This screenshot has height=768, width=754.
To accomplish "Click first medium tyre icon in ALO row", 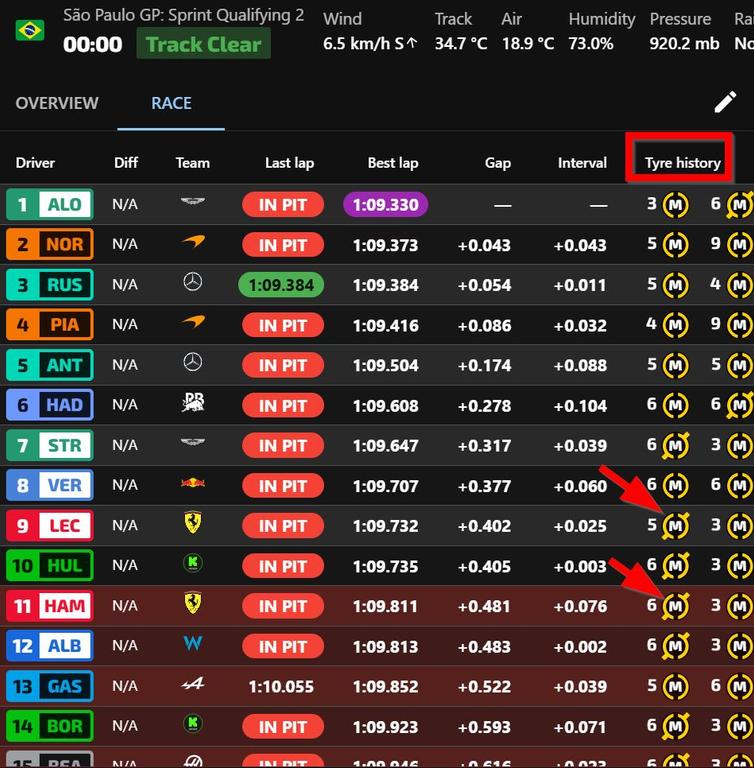I will [x=676, y=205].
